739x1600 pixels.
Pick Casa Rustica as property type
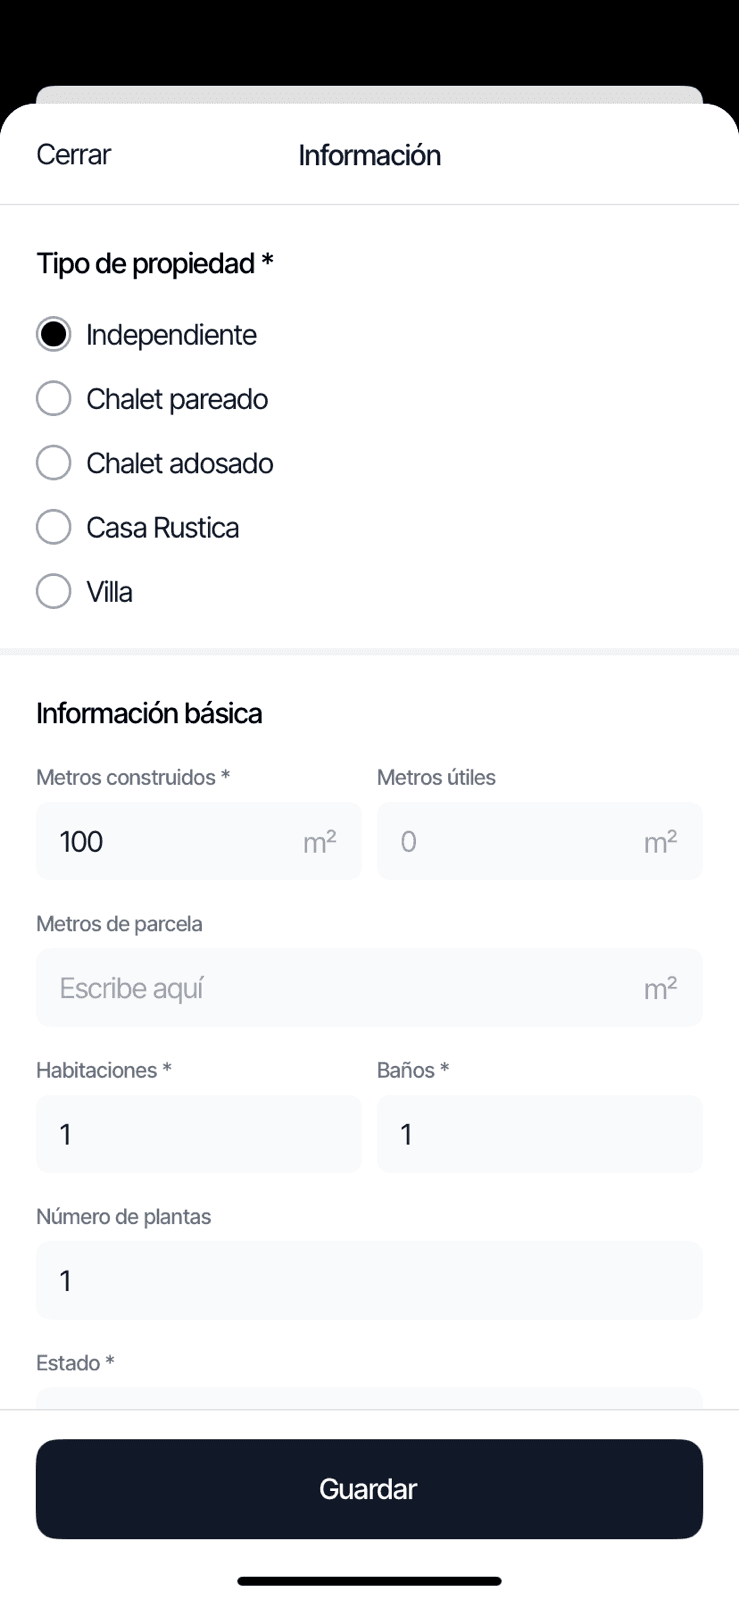coord(54,527)
